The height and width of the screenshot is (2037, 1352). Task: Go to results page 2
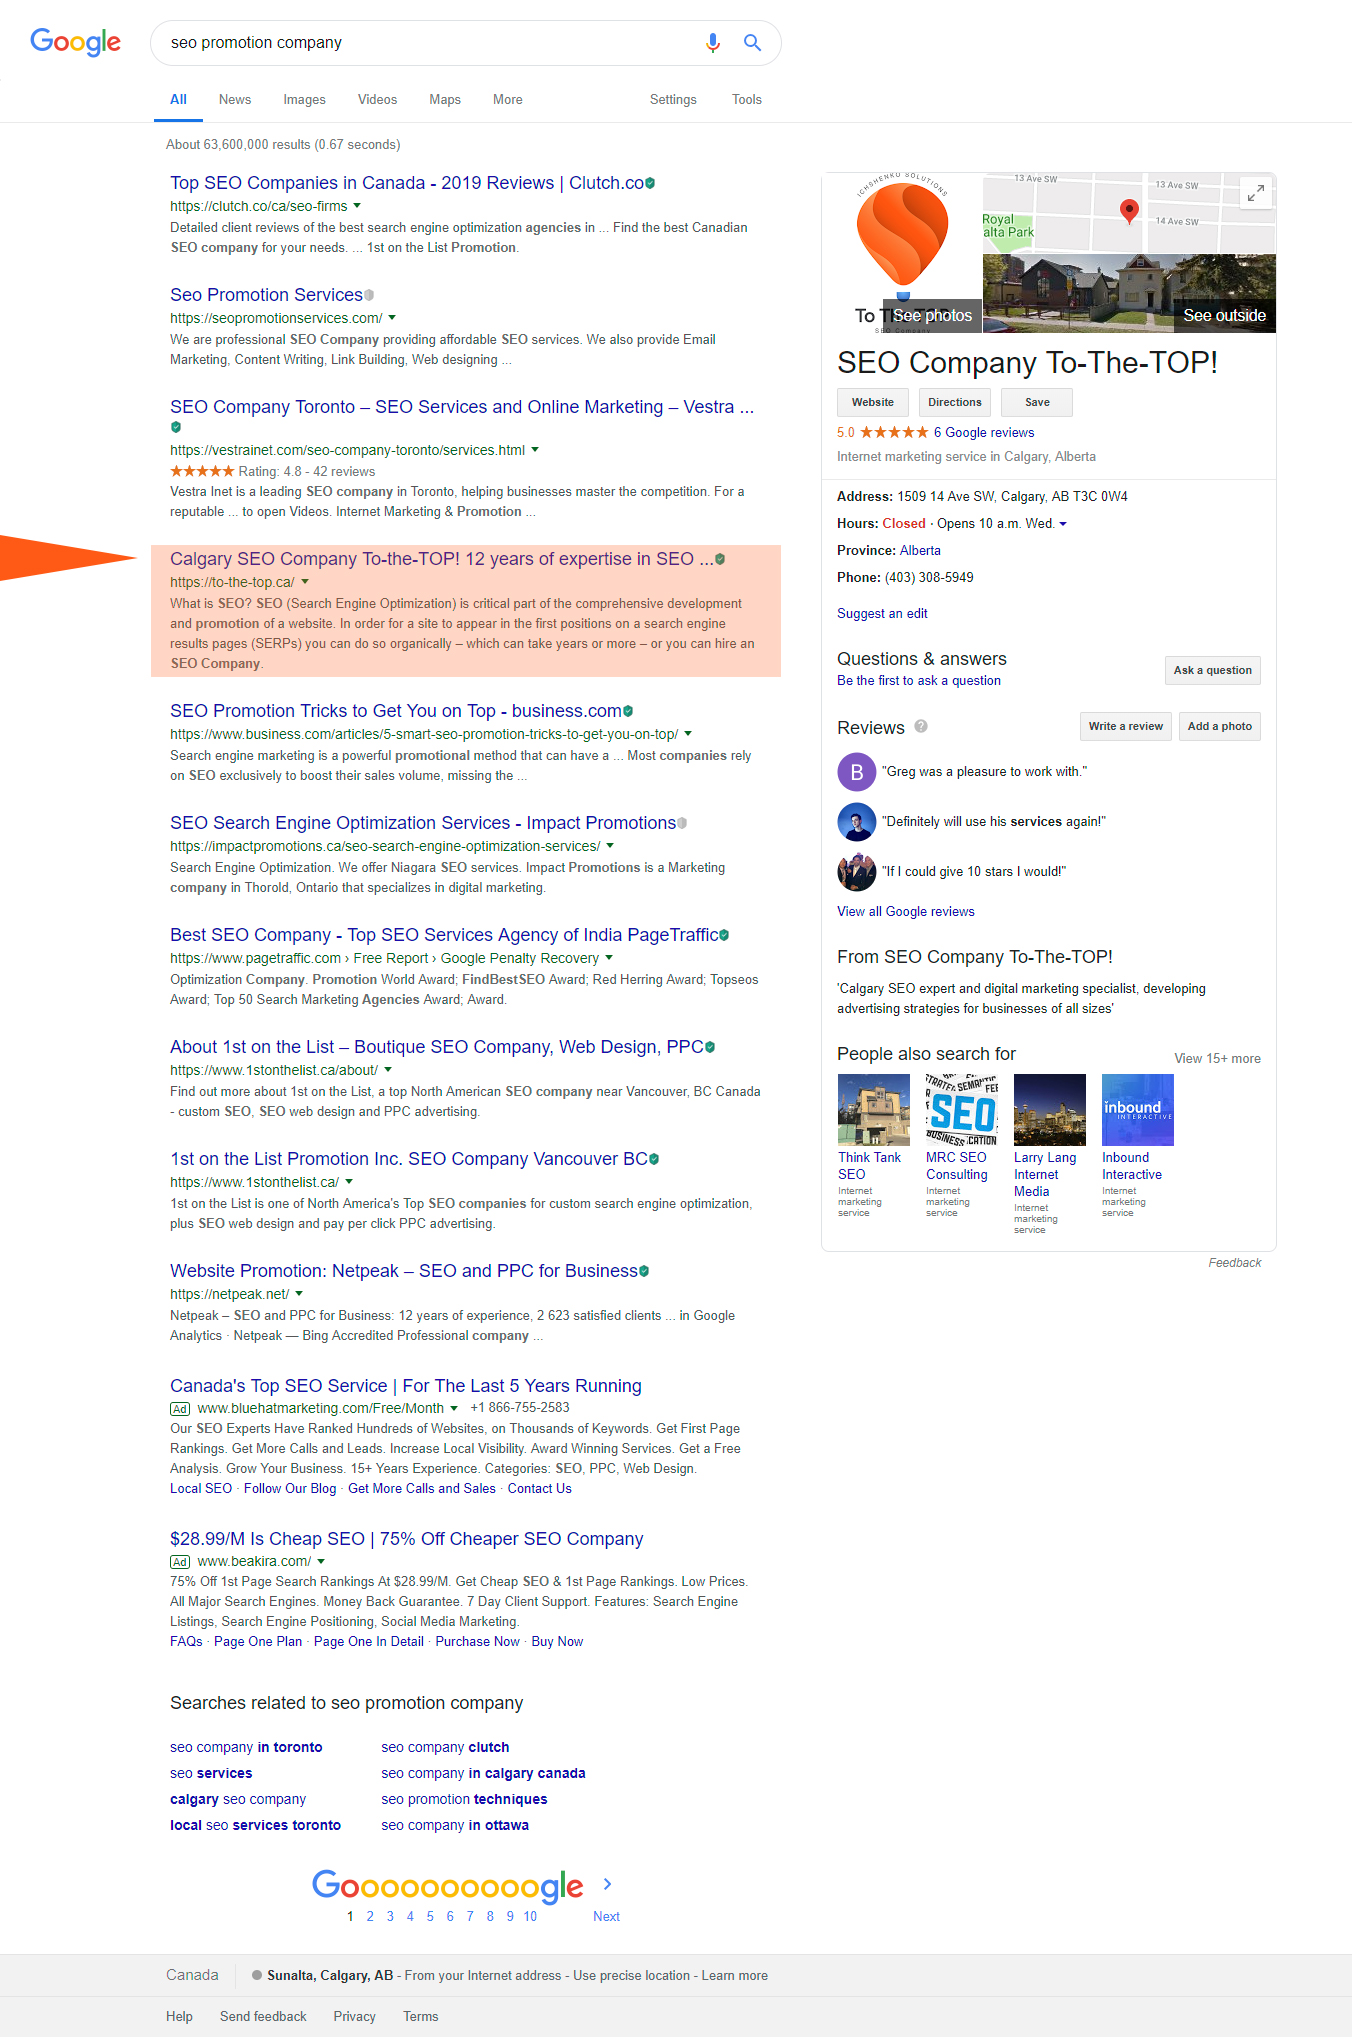click(370, 1916)
